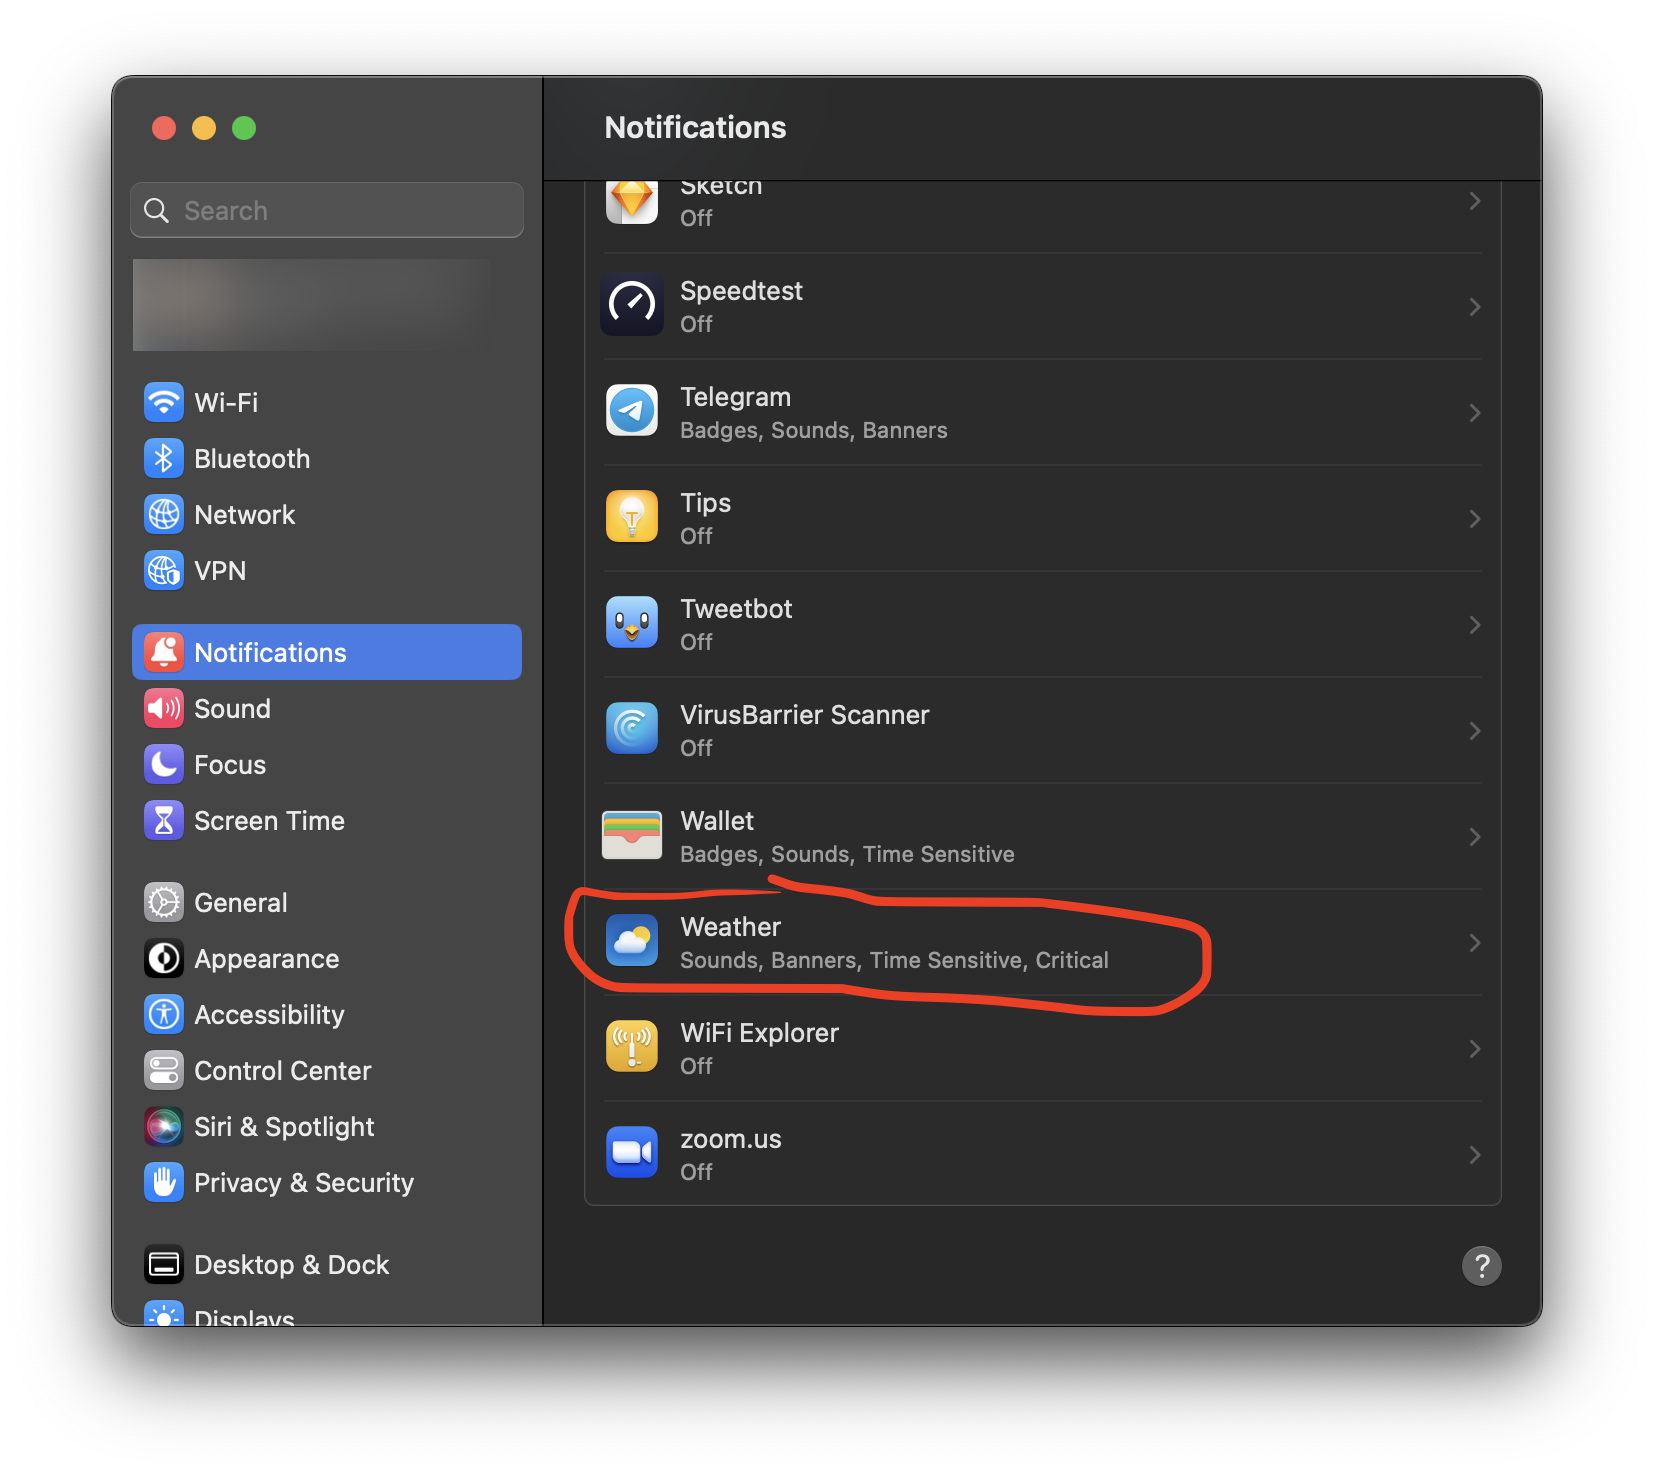Screen dimensions: 1654x1474
Task: Click the Telegram app icon
Action: [x=632, y=411]
